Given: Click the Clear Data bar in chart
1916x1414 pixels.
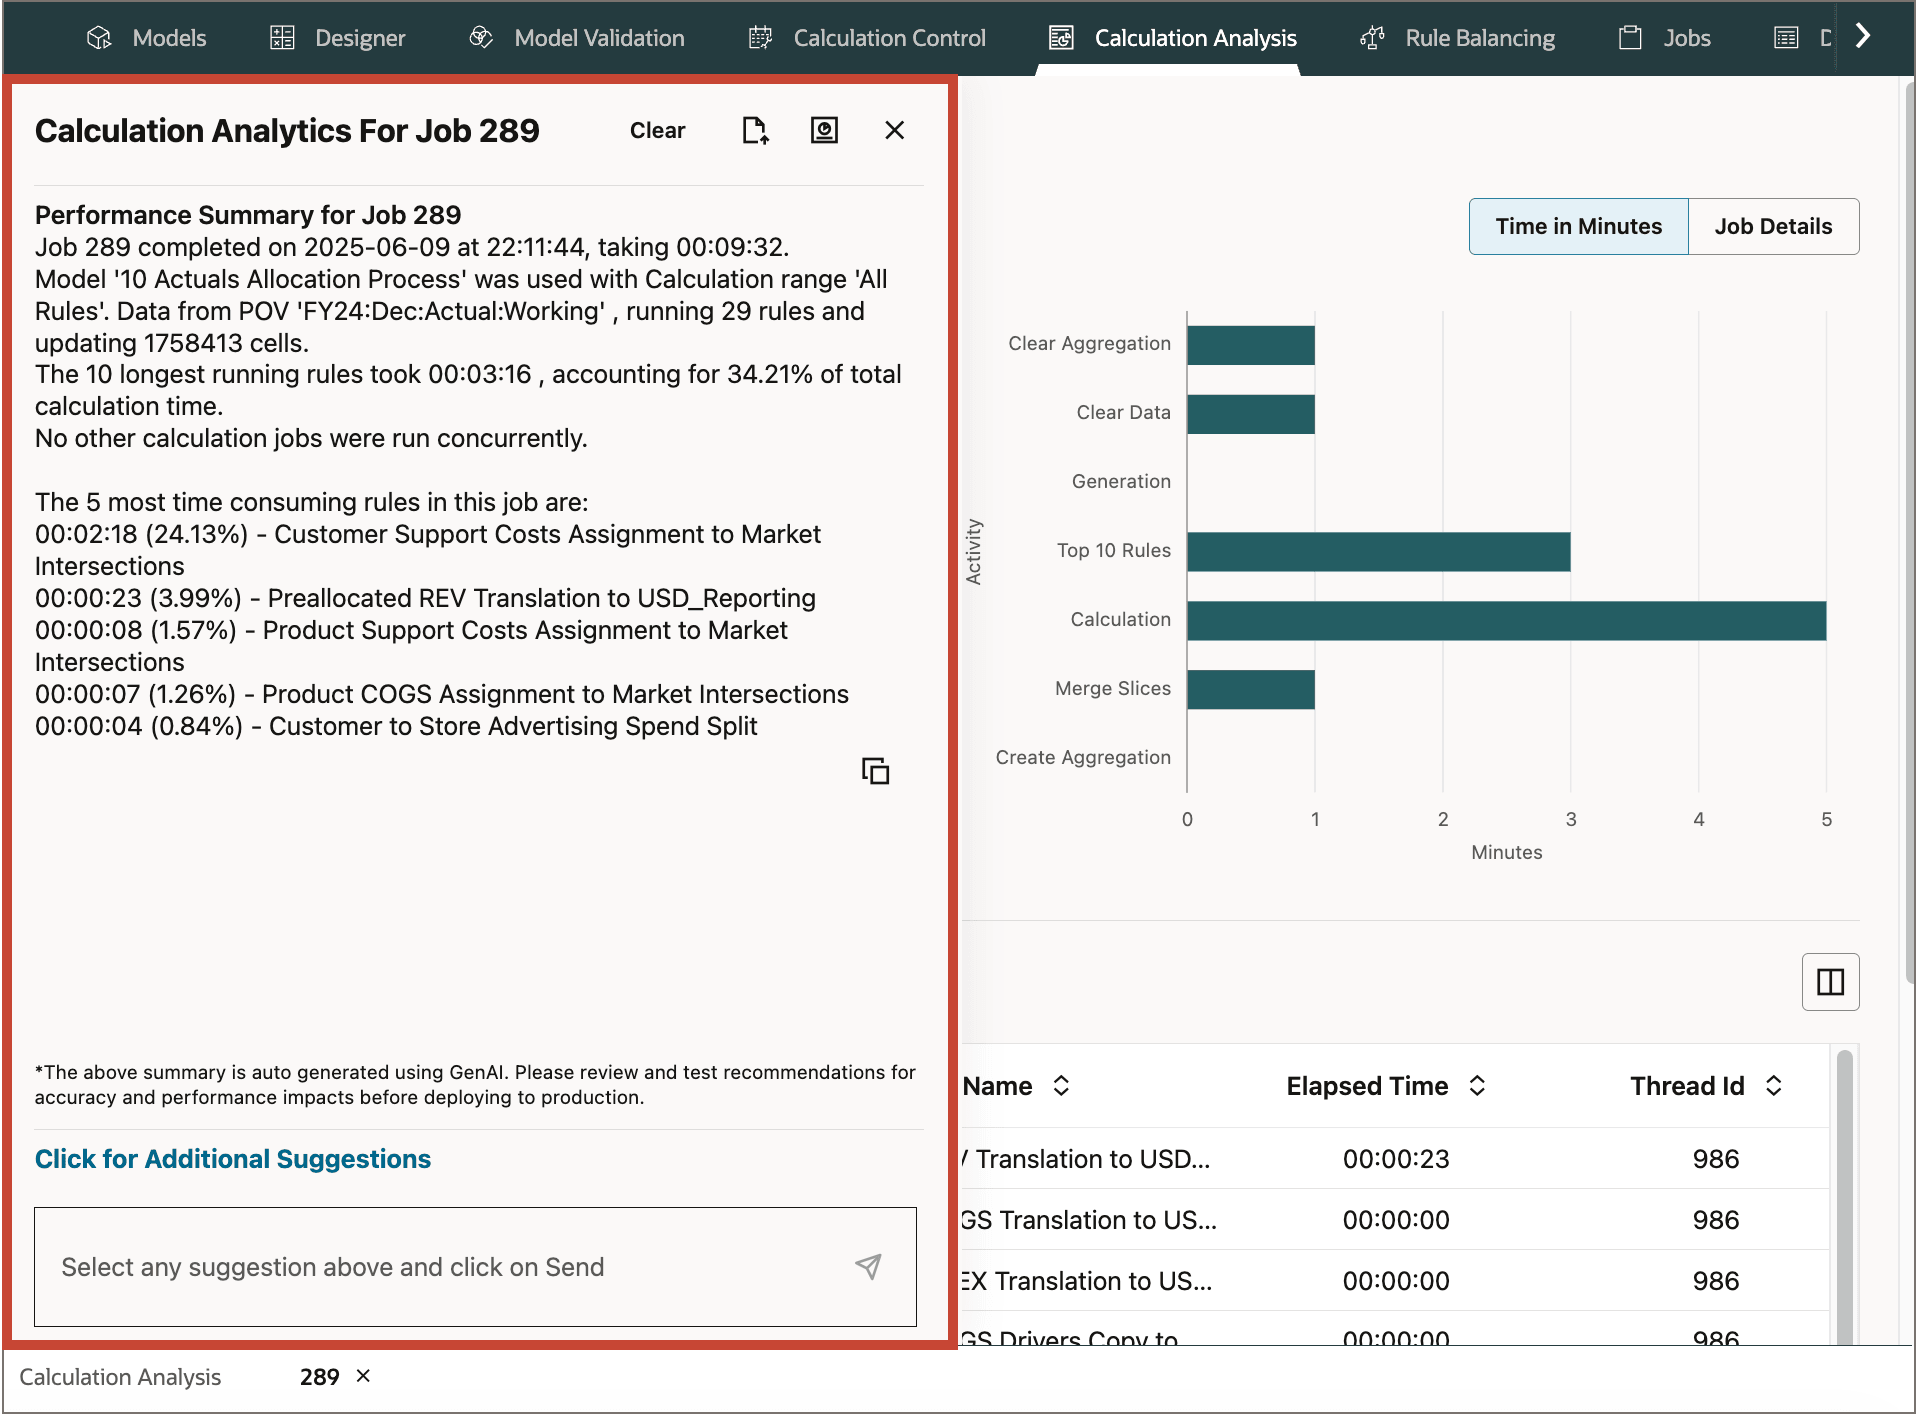Looking at the screenshot, I should [x=1250, y=414].
